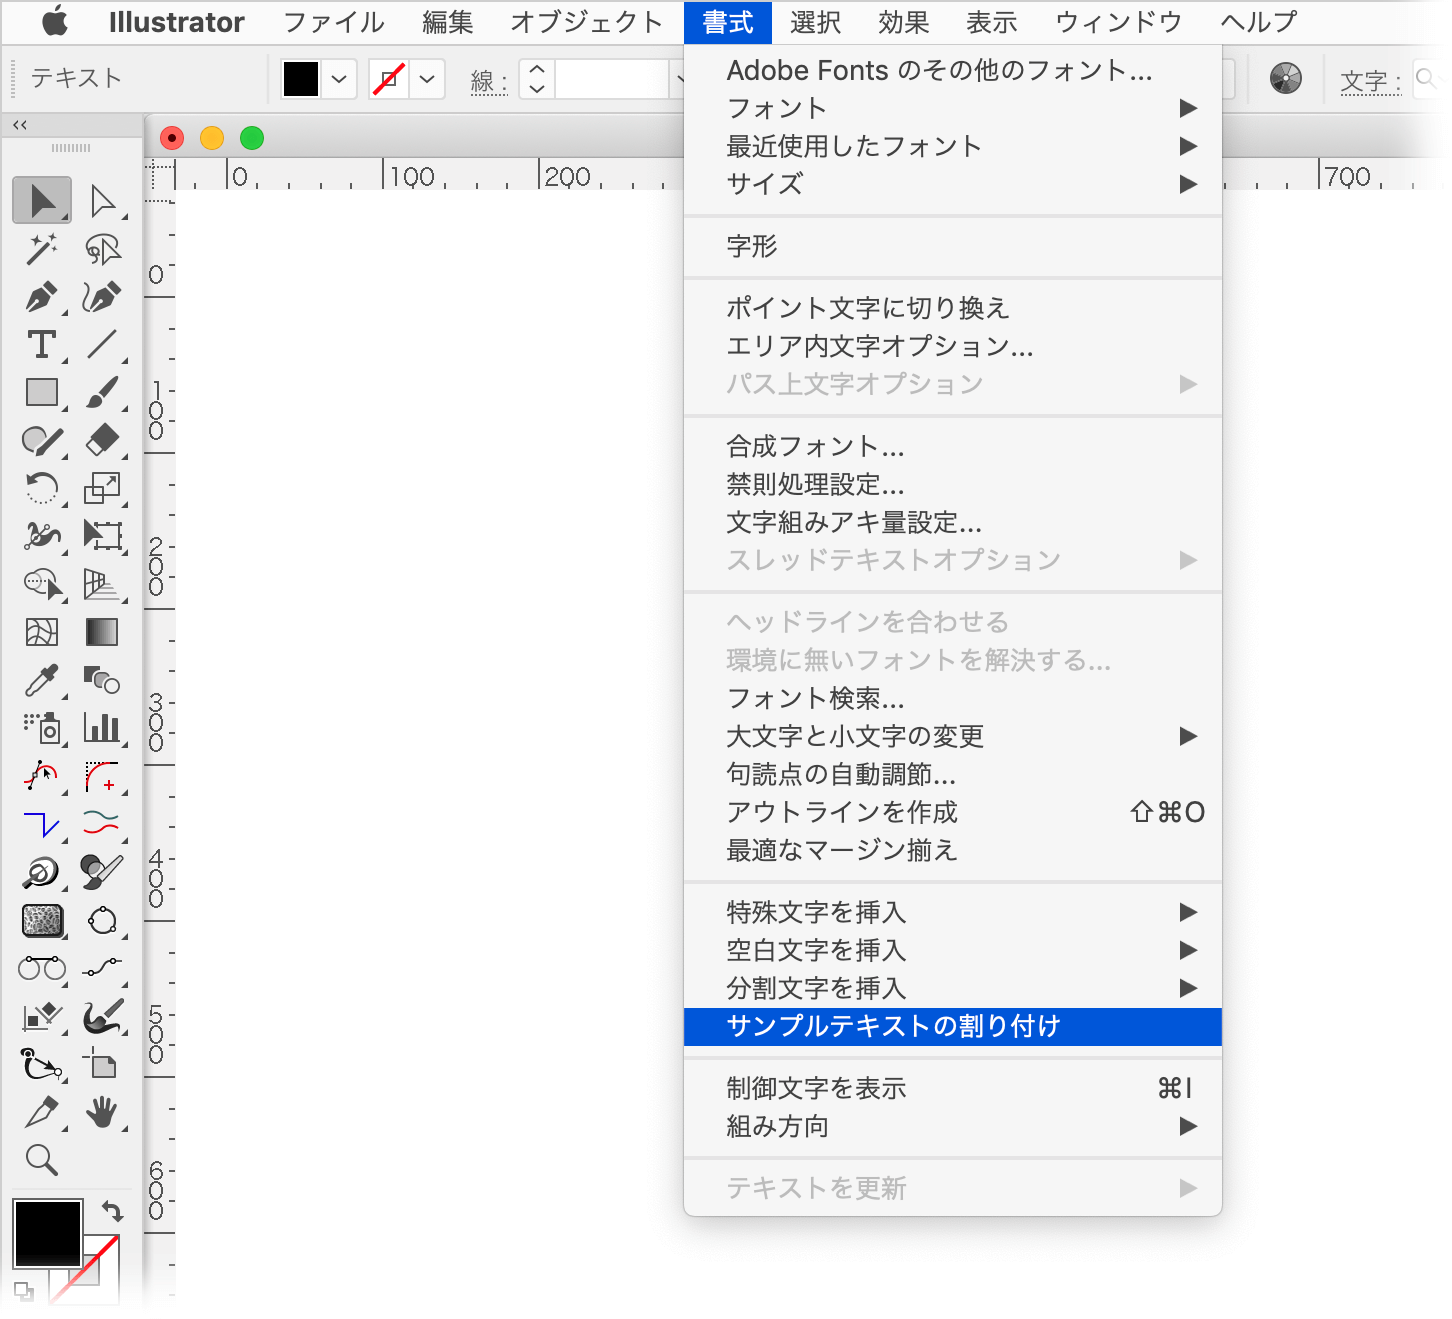Expand 大文字と小文字の変更 submenu
The width and height of the screenshot is (1452, 1319).
953,736
